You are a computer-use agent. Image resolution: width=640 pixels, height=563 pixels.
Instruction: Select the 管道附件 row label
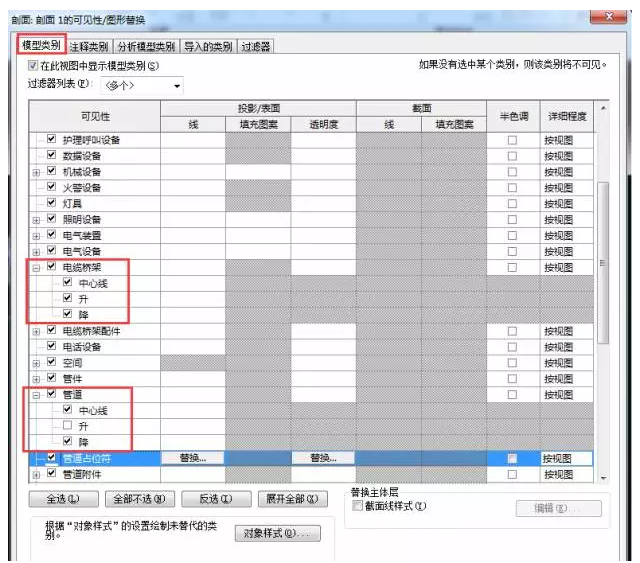click(x=82, y=474)
